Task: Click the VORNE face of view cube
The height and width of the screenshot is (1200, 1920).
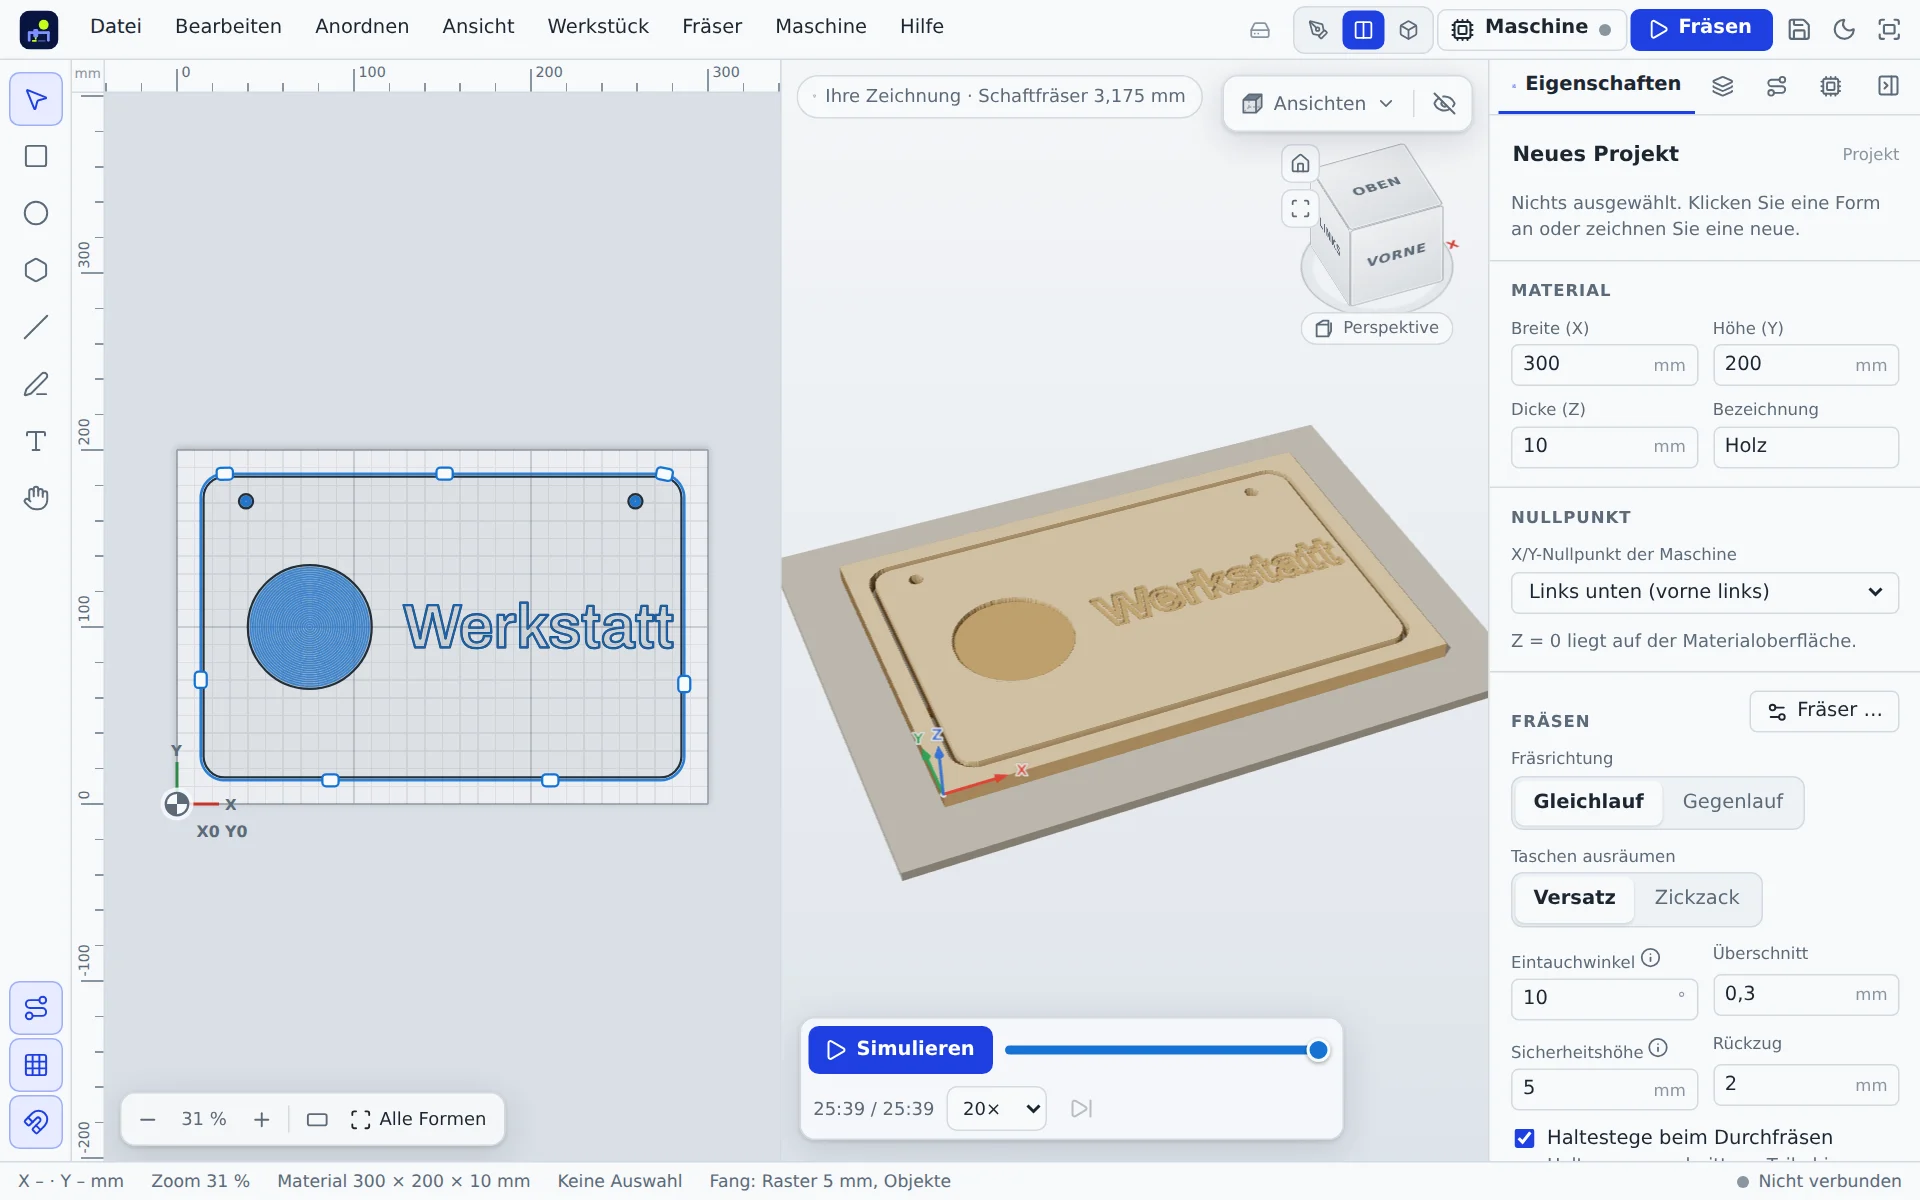Action: pyautogui.click(x=1396, y=254)
